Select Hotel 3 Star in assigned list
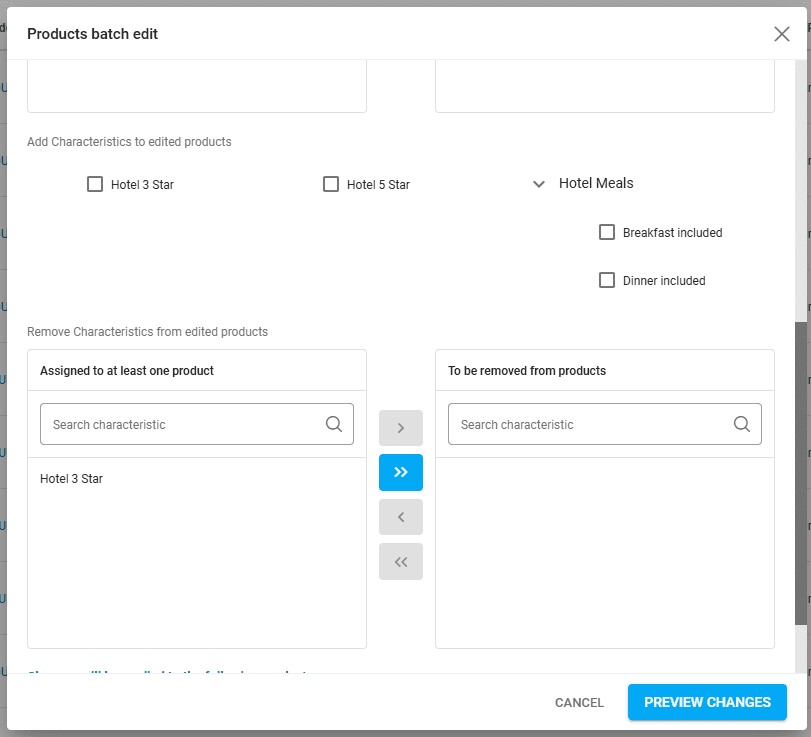The image size is (811, 737). pyautogui.click(x=72, y=479)
